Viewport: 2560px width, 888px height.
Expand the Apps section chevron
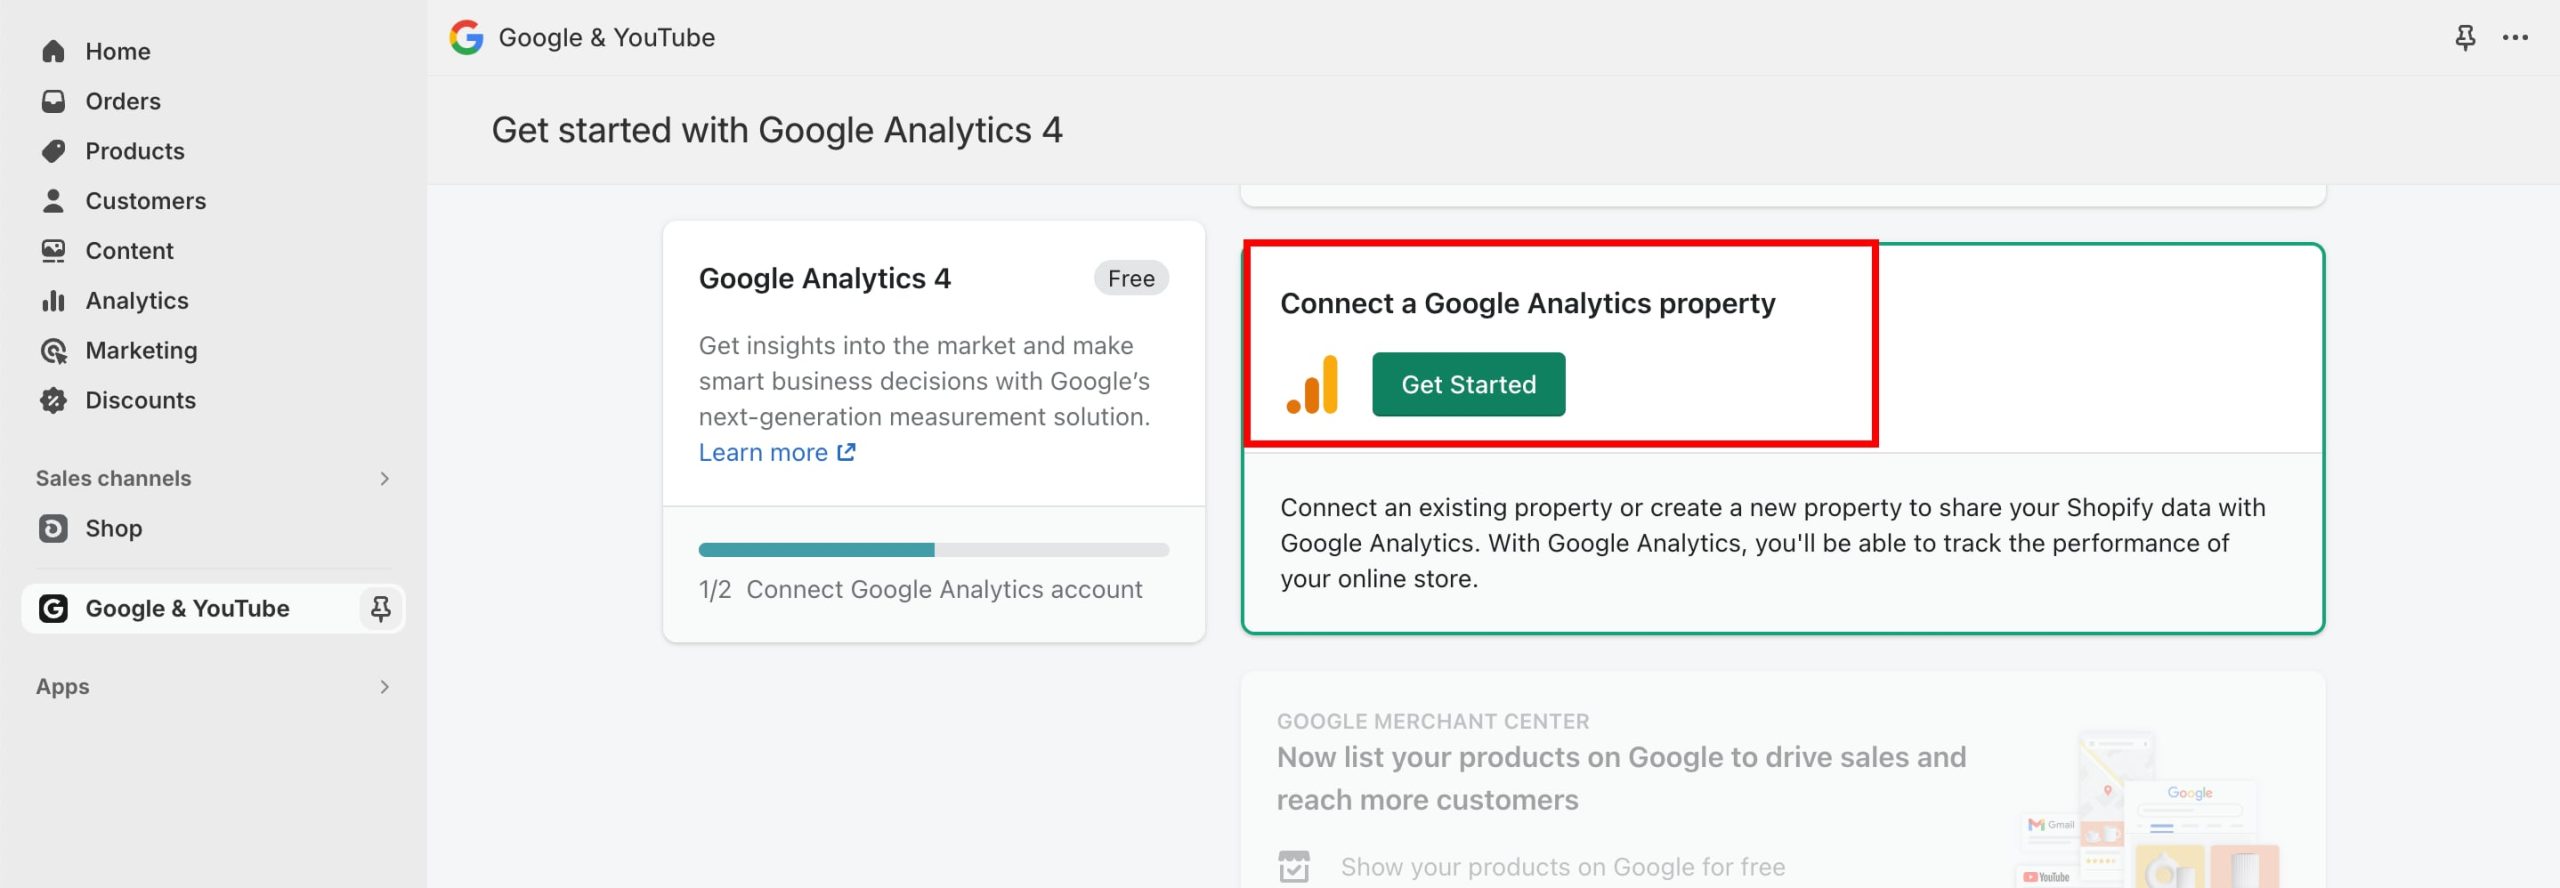385,687
